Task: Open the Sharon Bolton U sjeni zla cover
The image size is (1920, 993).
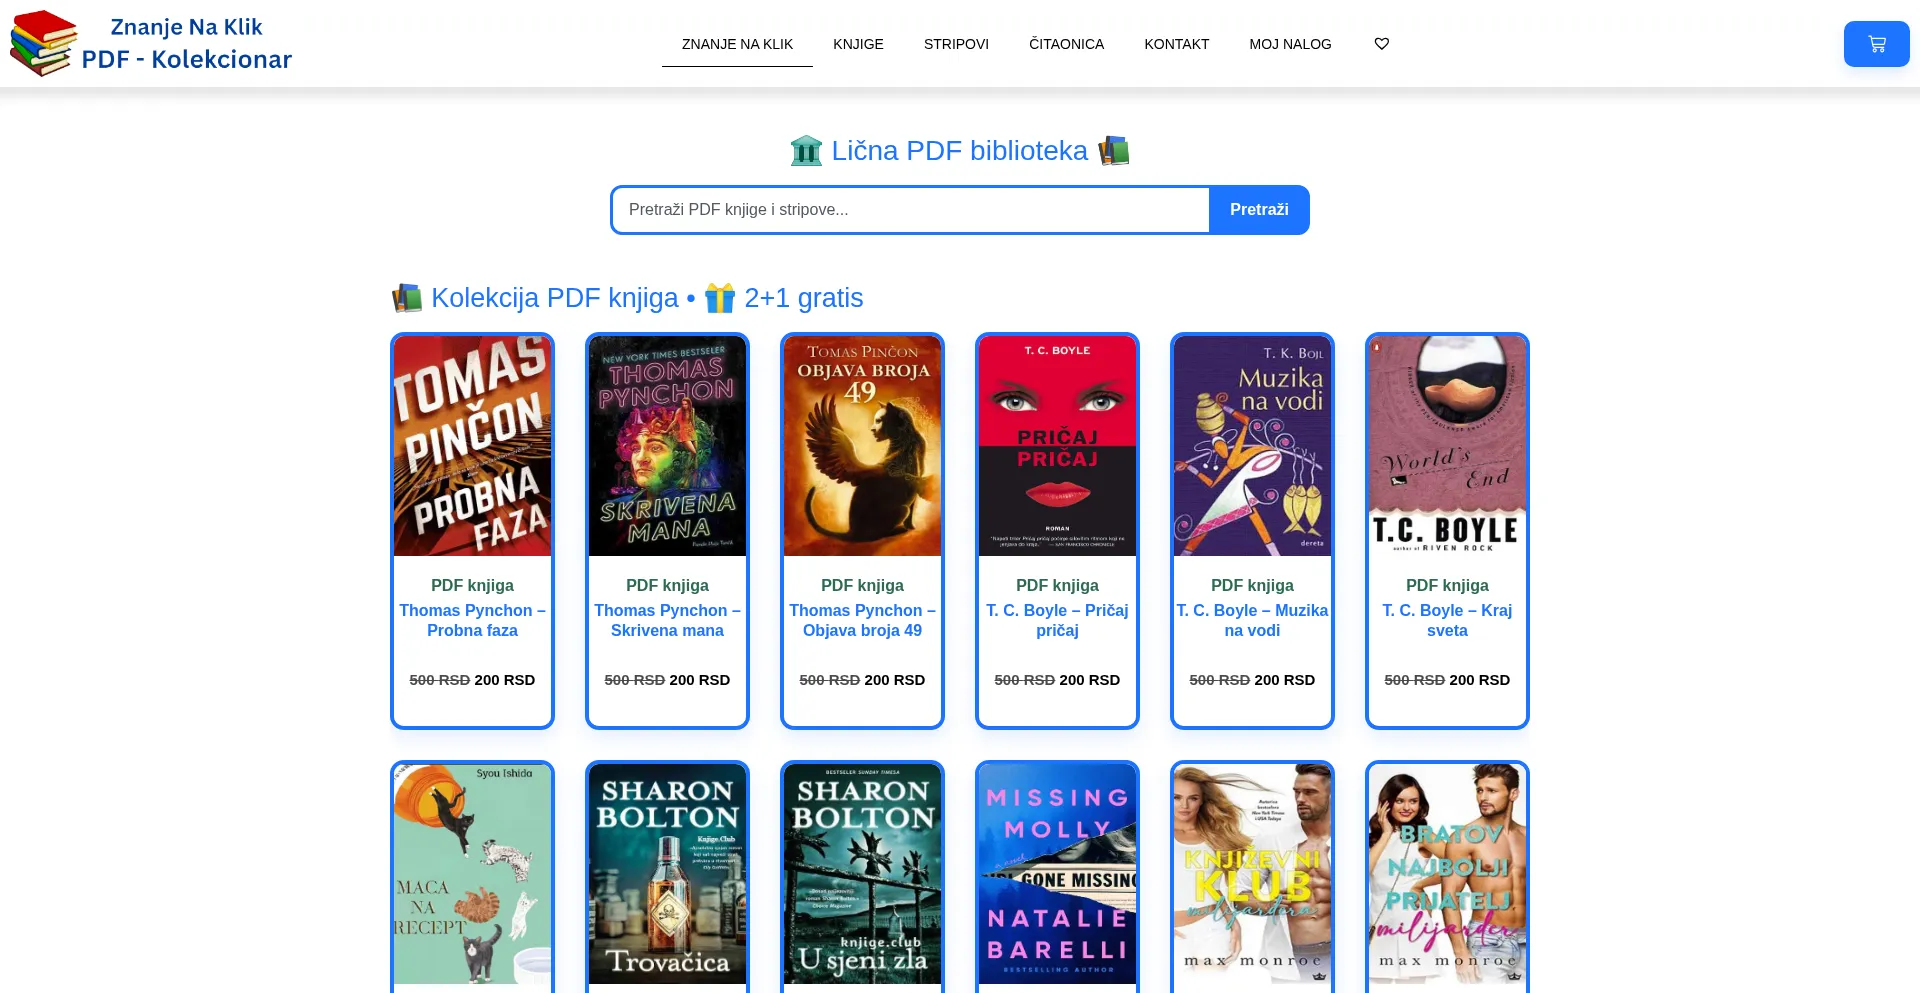Action: click(862, 874)
